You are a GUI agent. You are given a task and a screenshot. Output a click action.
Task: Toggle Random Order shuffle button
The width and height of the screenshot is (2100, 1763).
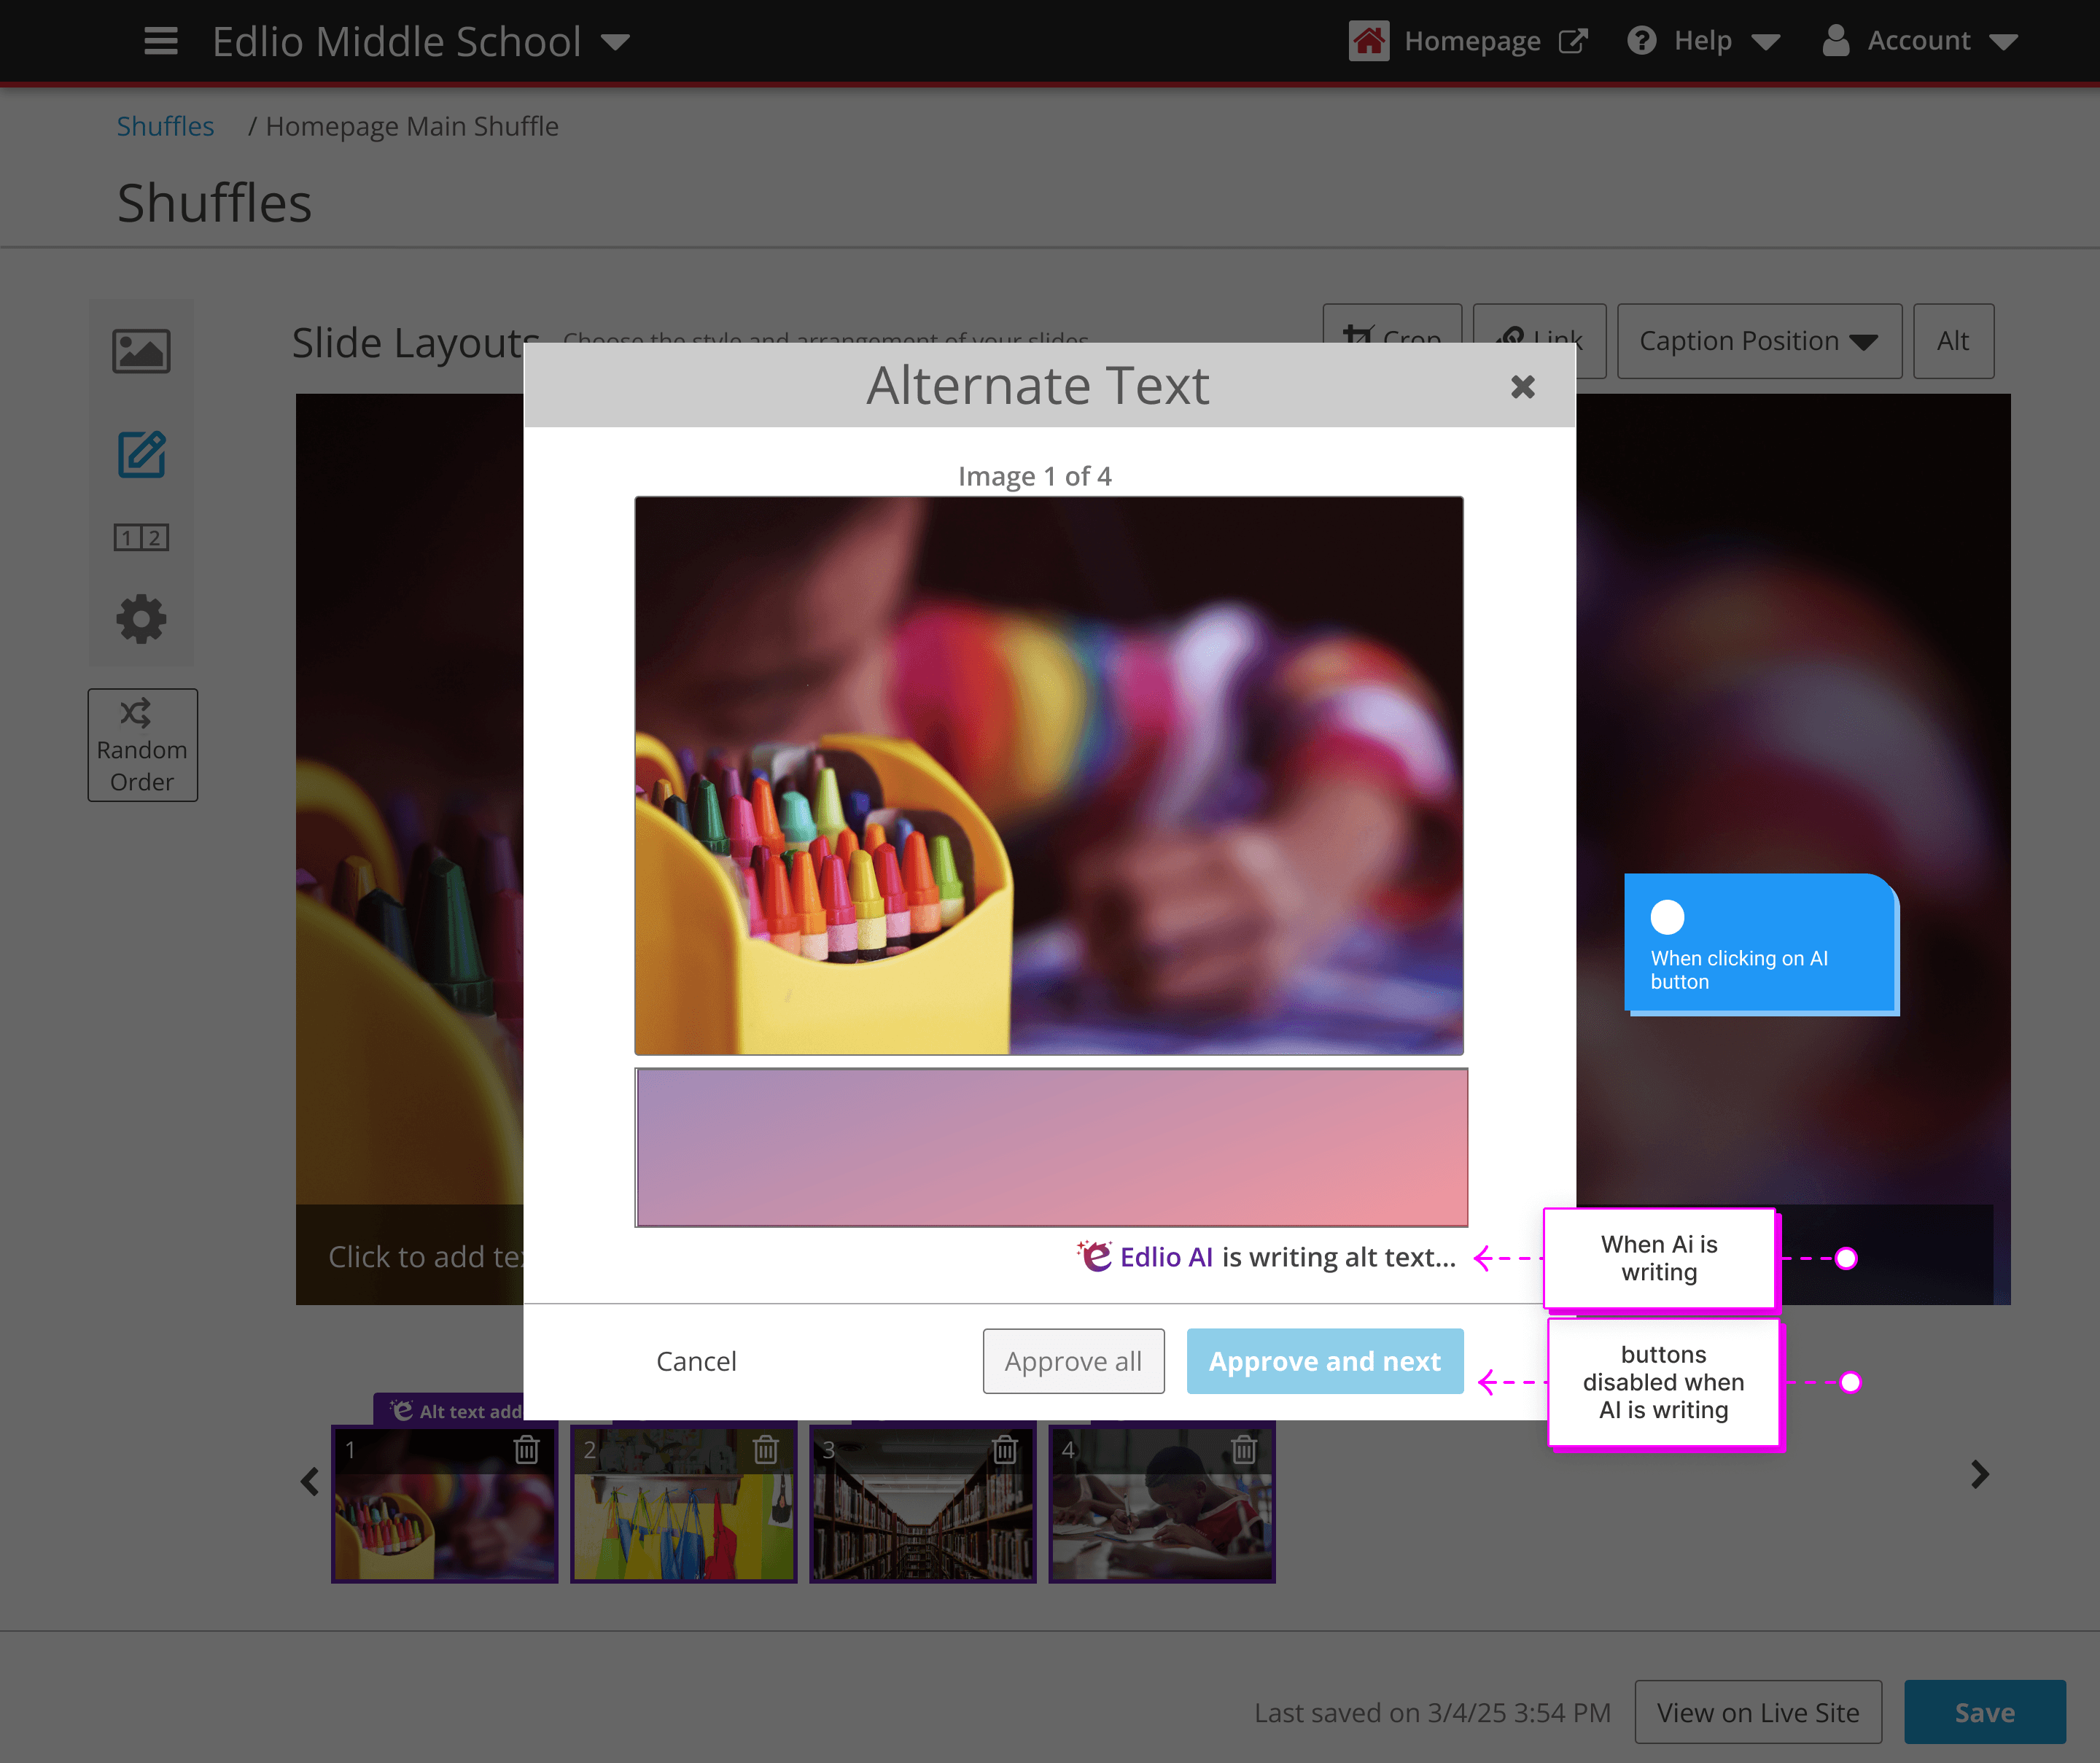pos(142,745)
